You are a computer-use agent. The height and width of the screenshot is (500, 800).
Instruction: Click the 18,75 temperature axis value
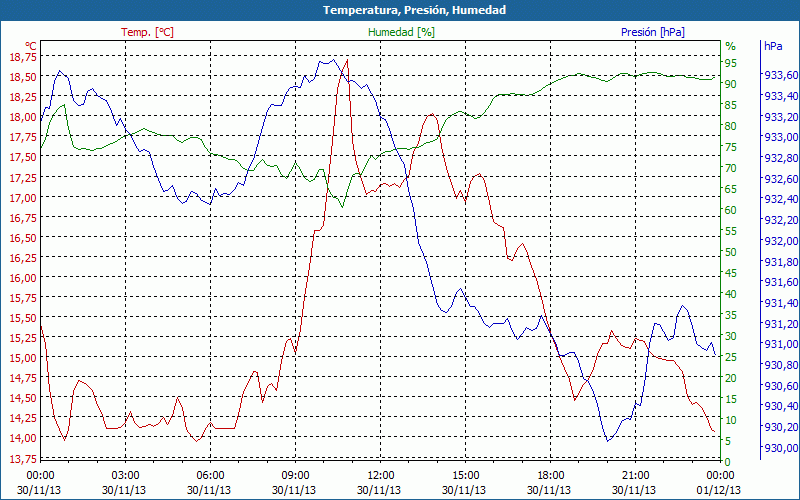click(x=23, y=57)
